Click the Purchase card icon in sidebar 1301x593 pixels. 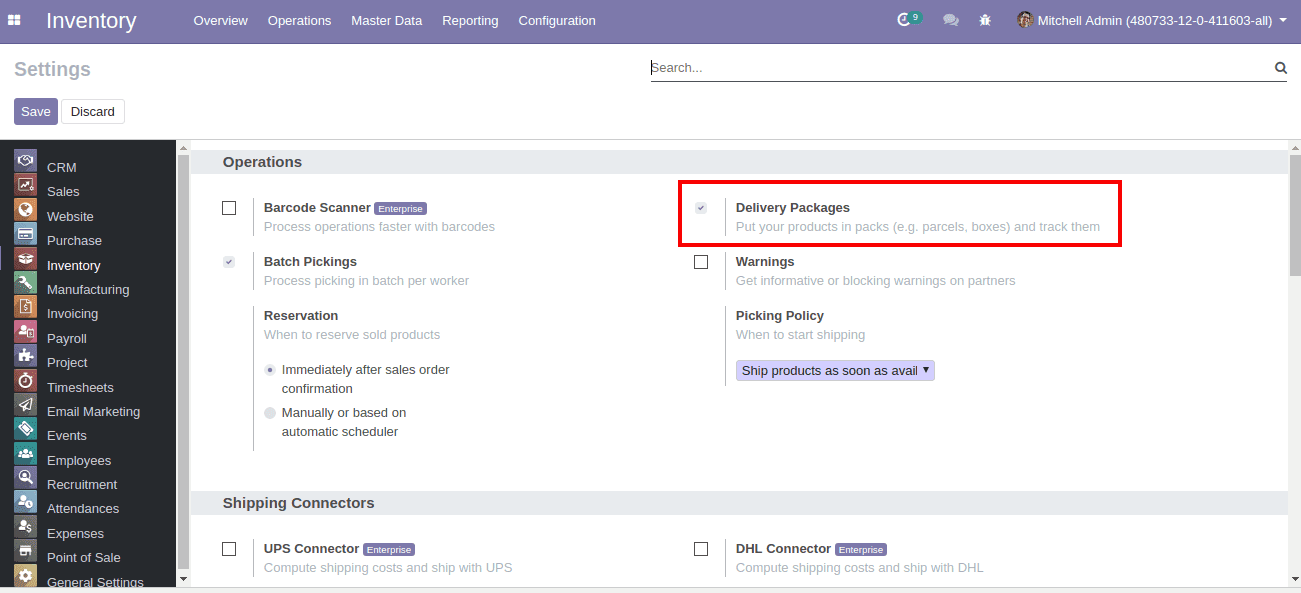[25, 234]
